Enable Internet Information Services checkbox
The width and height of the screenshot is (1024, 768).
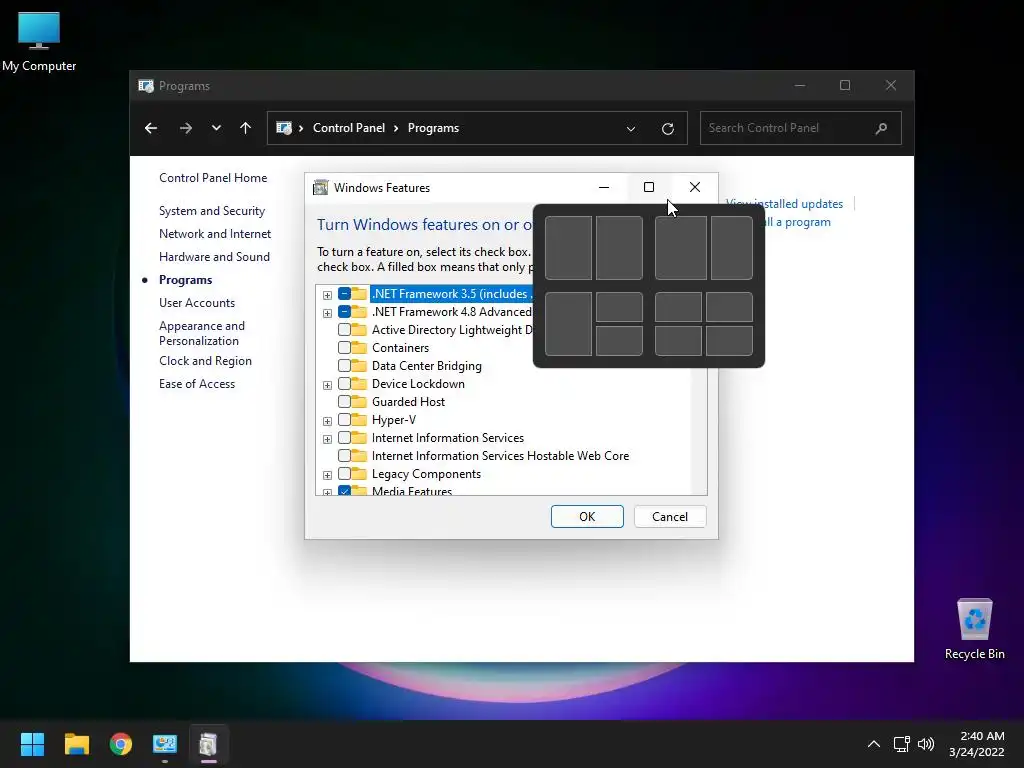[344, 438]
